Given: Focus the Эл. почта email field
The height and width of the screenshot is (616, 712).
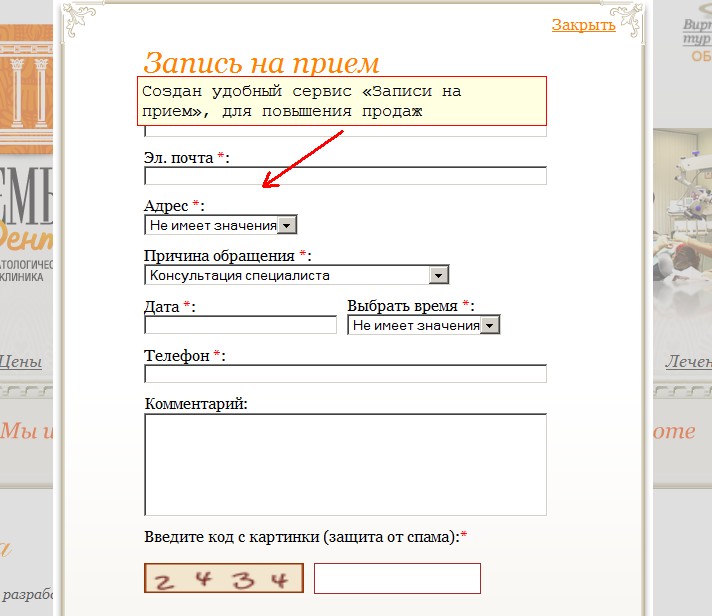Looking at the screenshot, I should pos(345,176).
